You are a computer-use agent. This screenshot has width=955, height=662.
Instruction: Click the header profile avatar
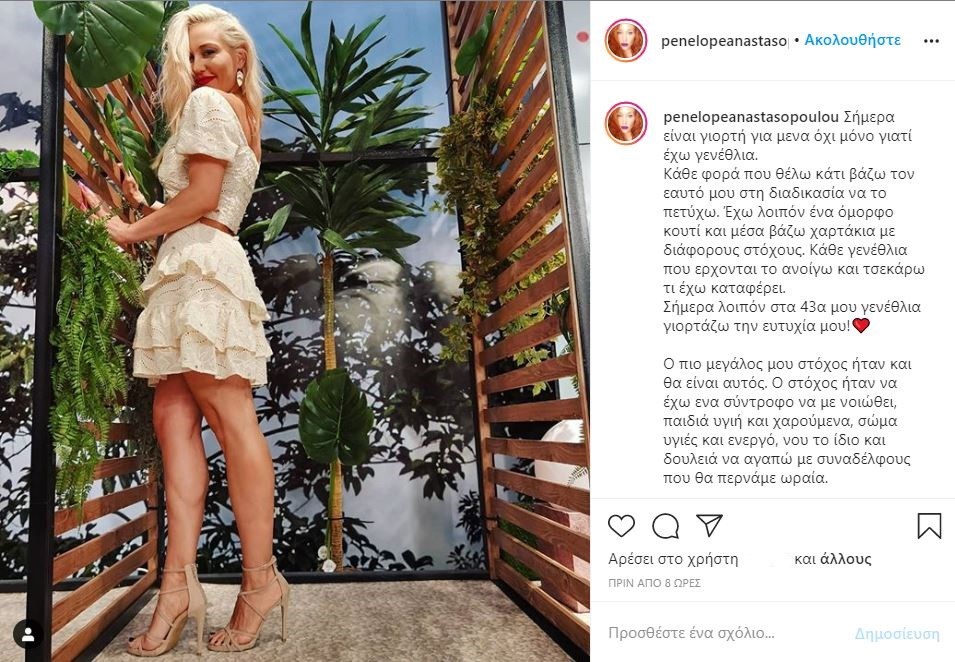coord(626,41)
